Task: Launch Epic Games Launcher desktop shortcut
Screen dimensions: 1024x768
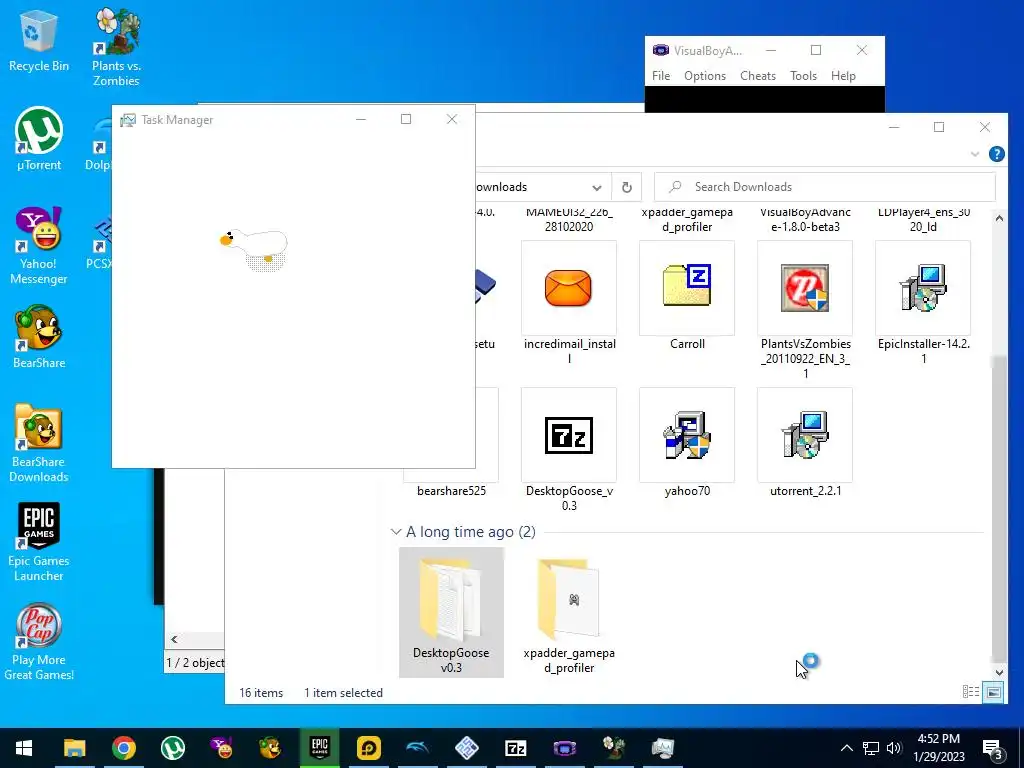Action: coord(39,542)
